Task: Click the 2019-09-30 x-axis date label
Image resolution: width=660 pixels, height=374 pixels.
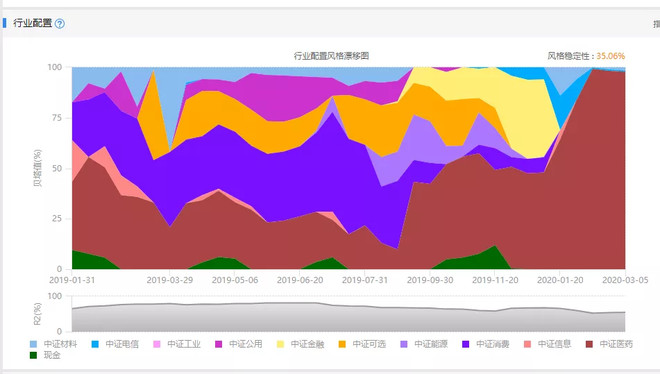Action: (430, 280)
